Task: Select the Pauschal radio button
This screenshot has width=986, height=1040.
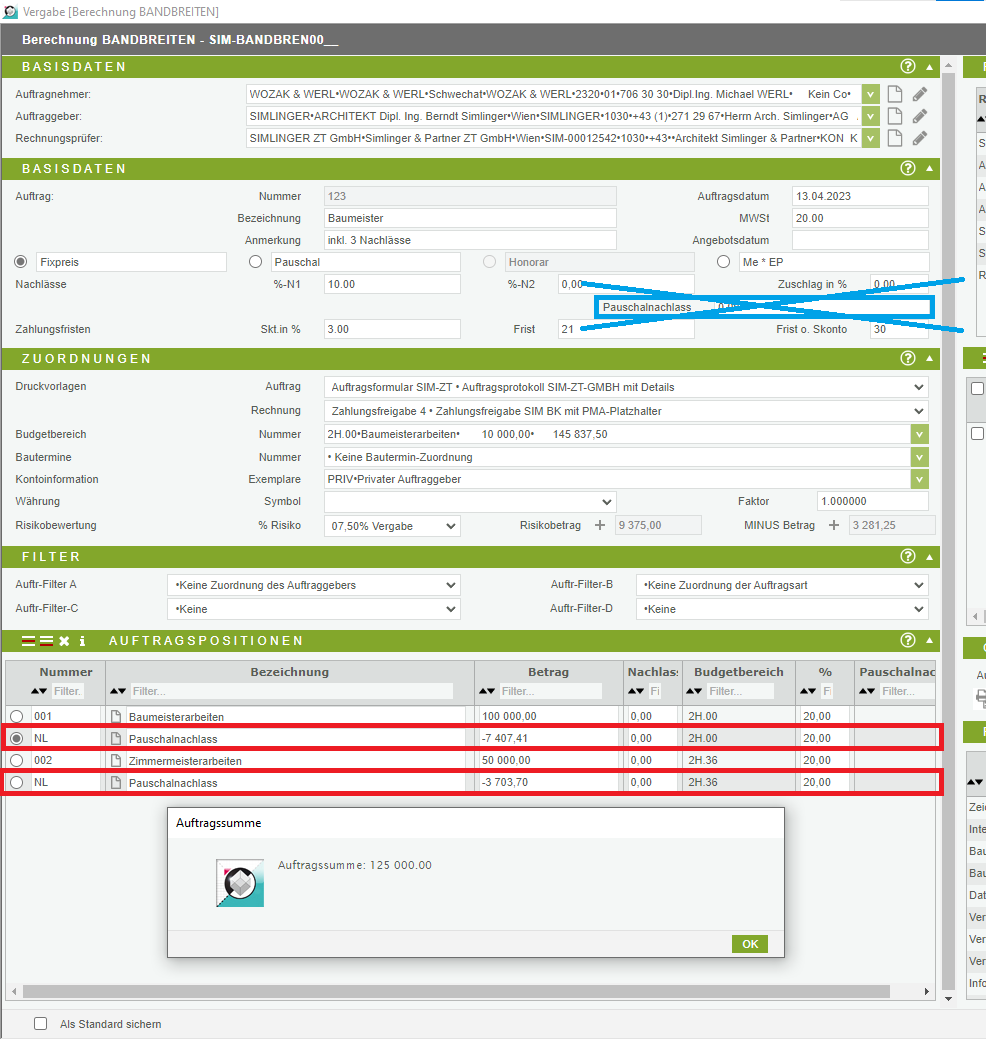Action: (255, 262)
